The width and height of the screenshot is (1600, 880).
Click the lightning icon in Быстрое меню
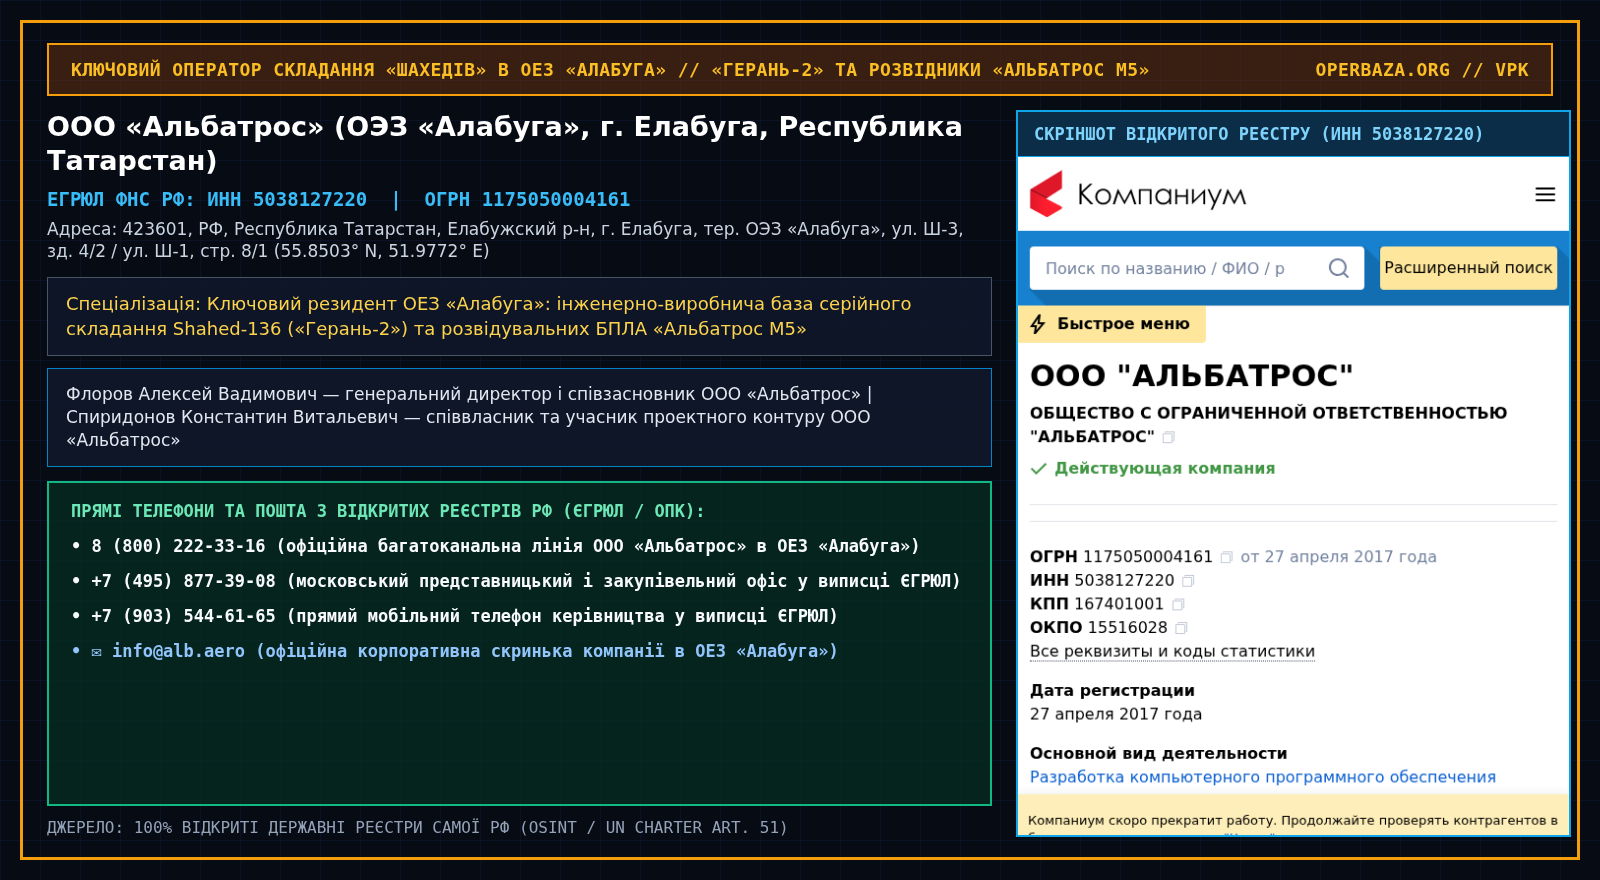click(x=1038, y=324)
